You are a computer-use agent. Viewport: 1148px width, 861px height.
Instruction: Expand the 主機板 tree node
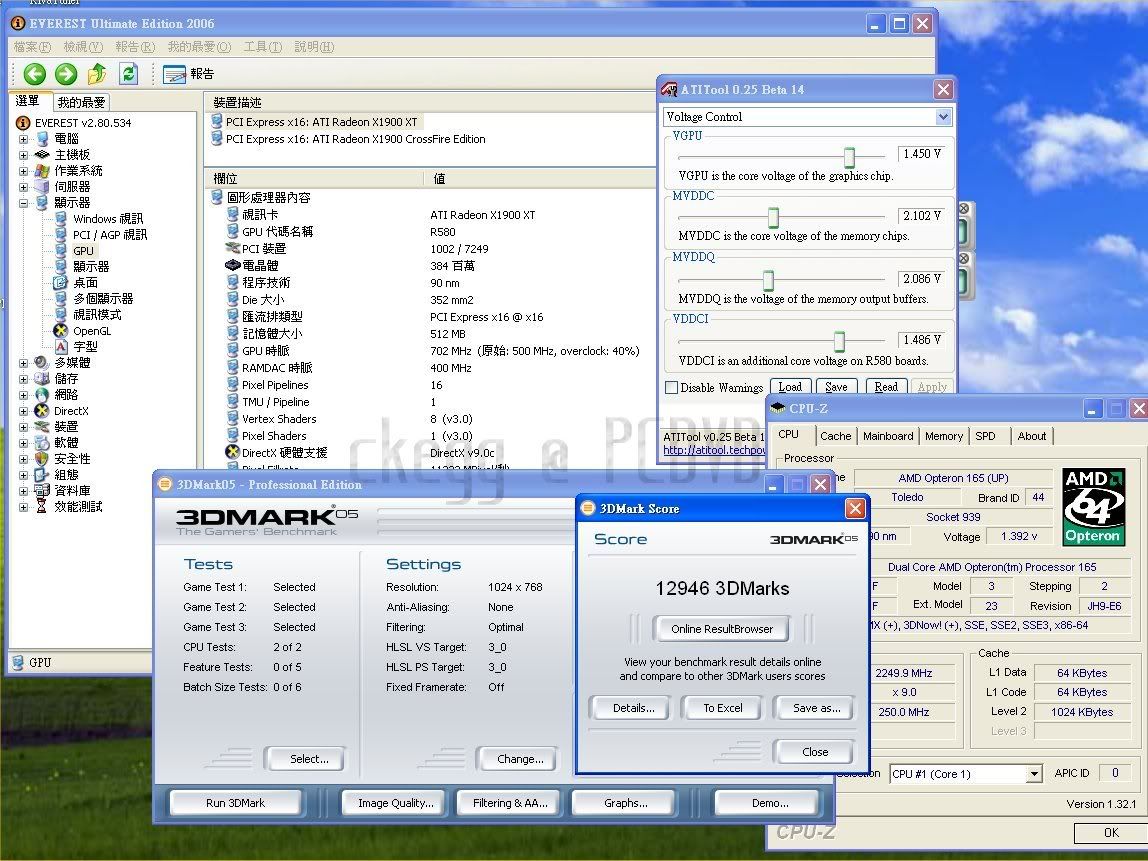click(x=23, y=155)
